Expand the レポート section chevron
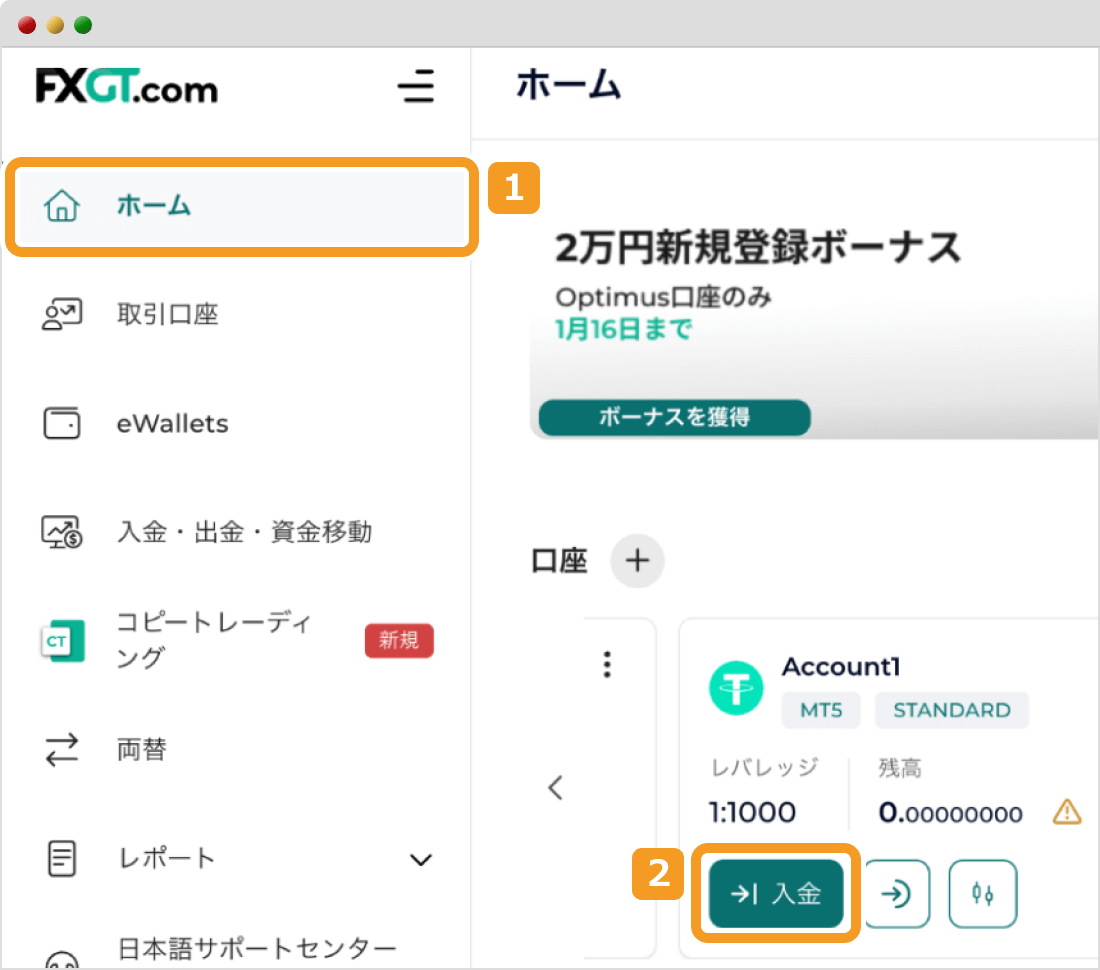The image size is (1100, 970). (x=421, y=859)
